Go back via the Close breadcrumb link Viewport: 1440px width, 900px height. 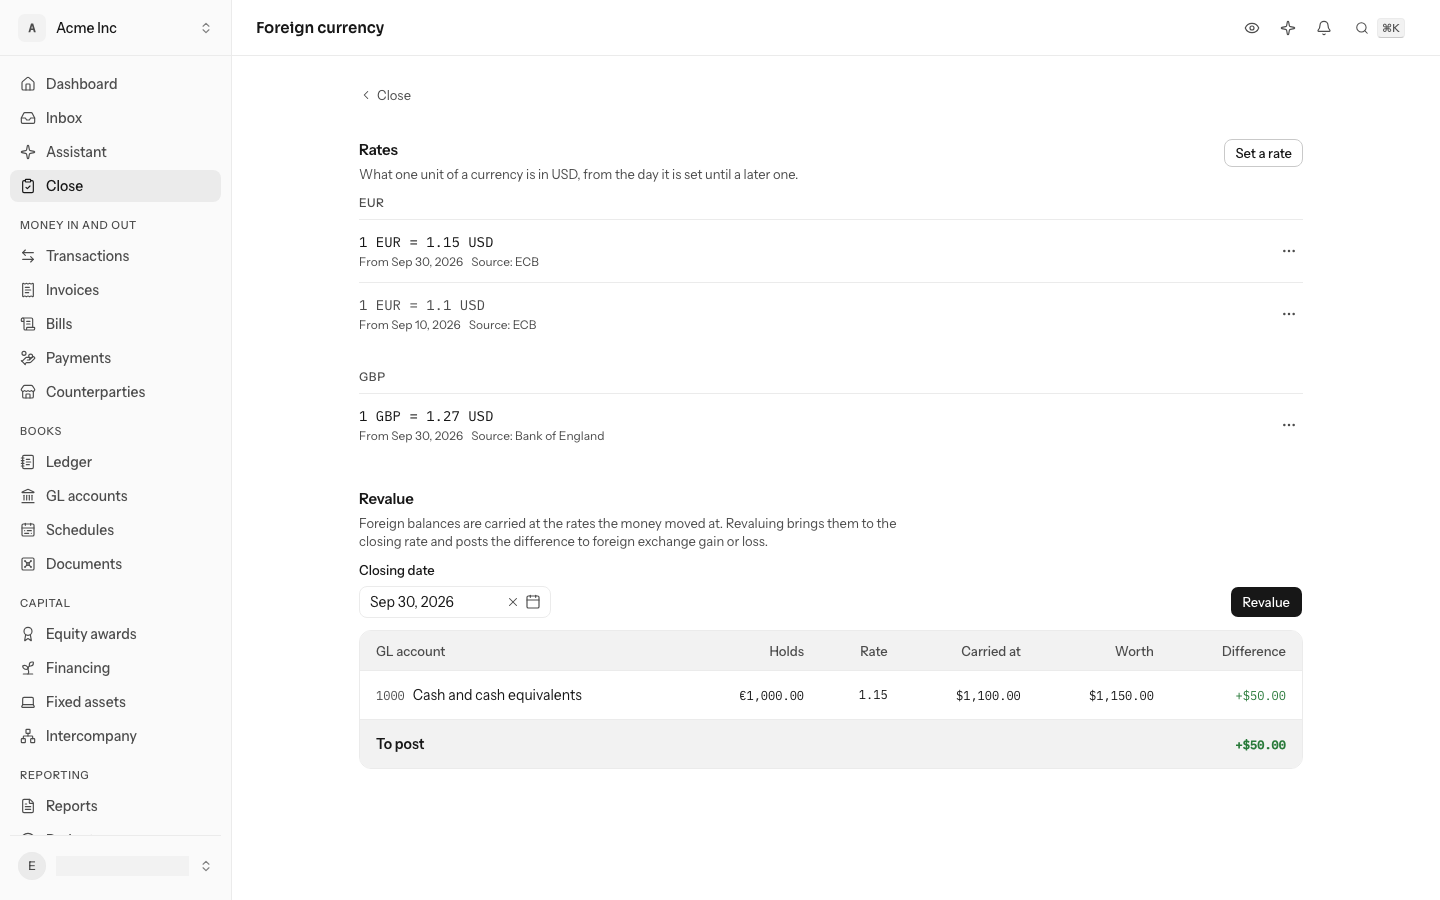coord(386,95)
